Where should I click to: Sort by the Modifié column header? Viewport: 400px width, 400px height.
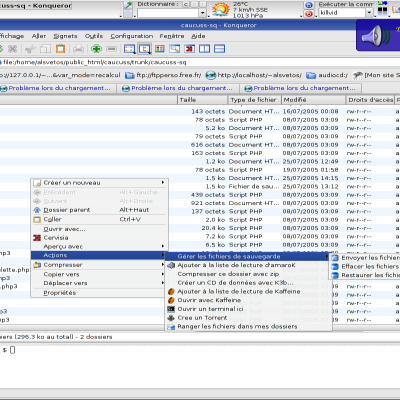coord(313,100)
